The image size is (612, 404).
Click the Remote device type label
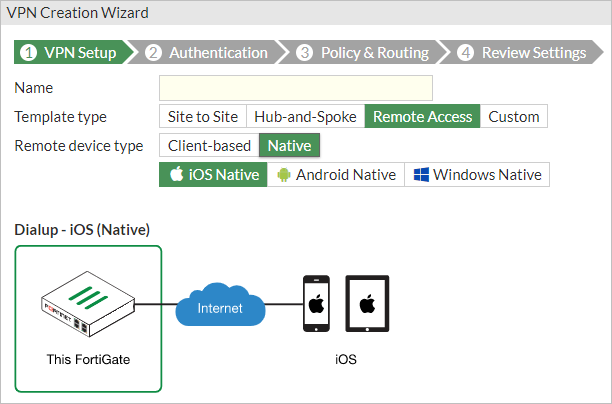click(79, 146)
